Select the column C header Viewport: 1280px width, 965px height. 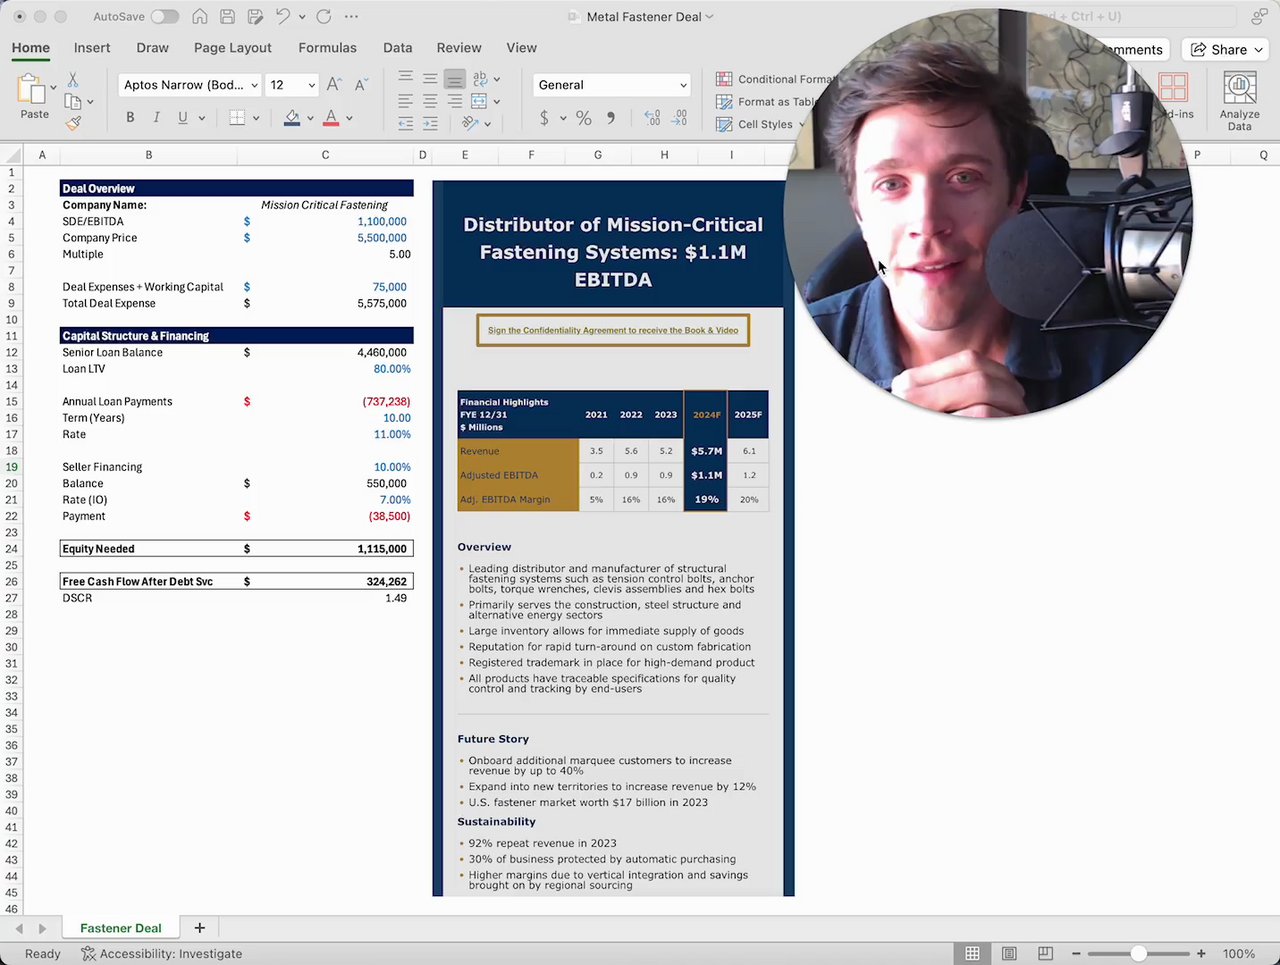point(325,155)
